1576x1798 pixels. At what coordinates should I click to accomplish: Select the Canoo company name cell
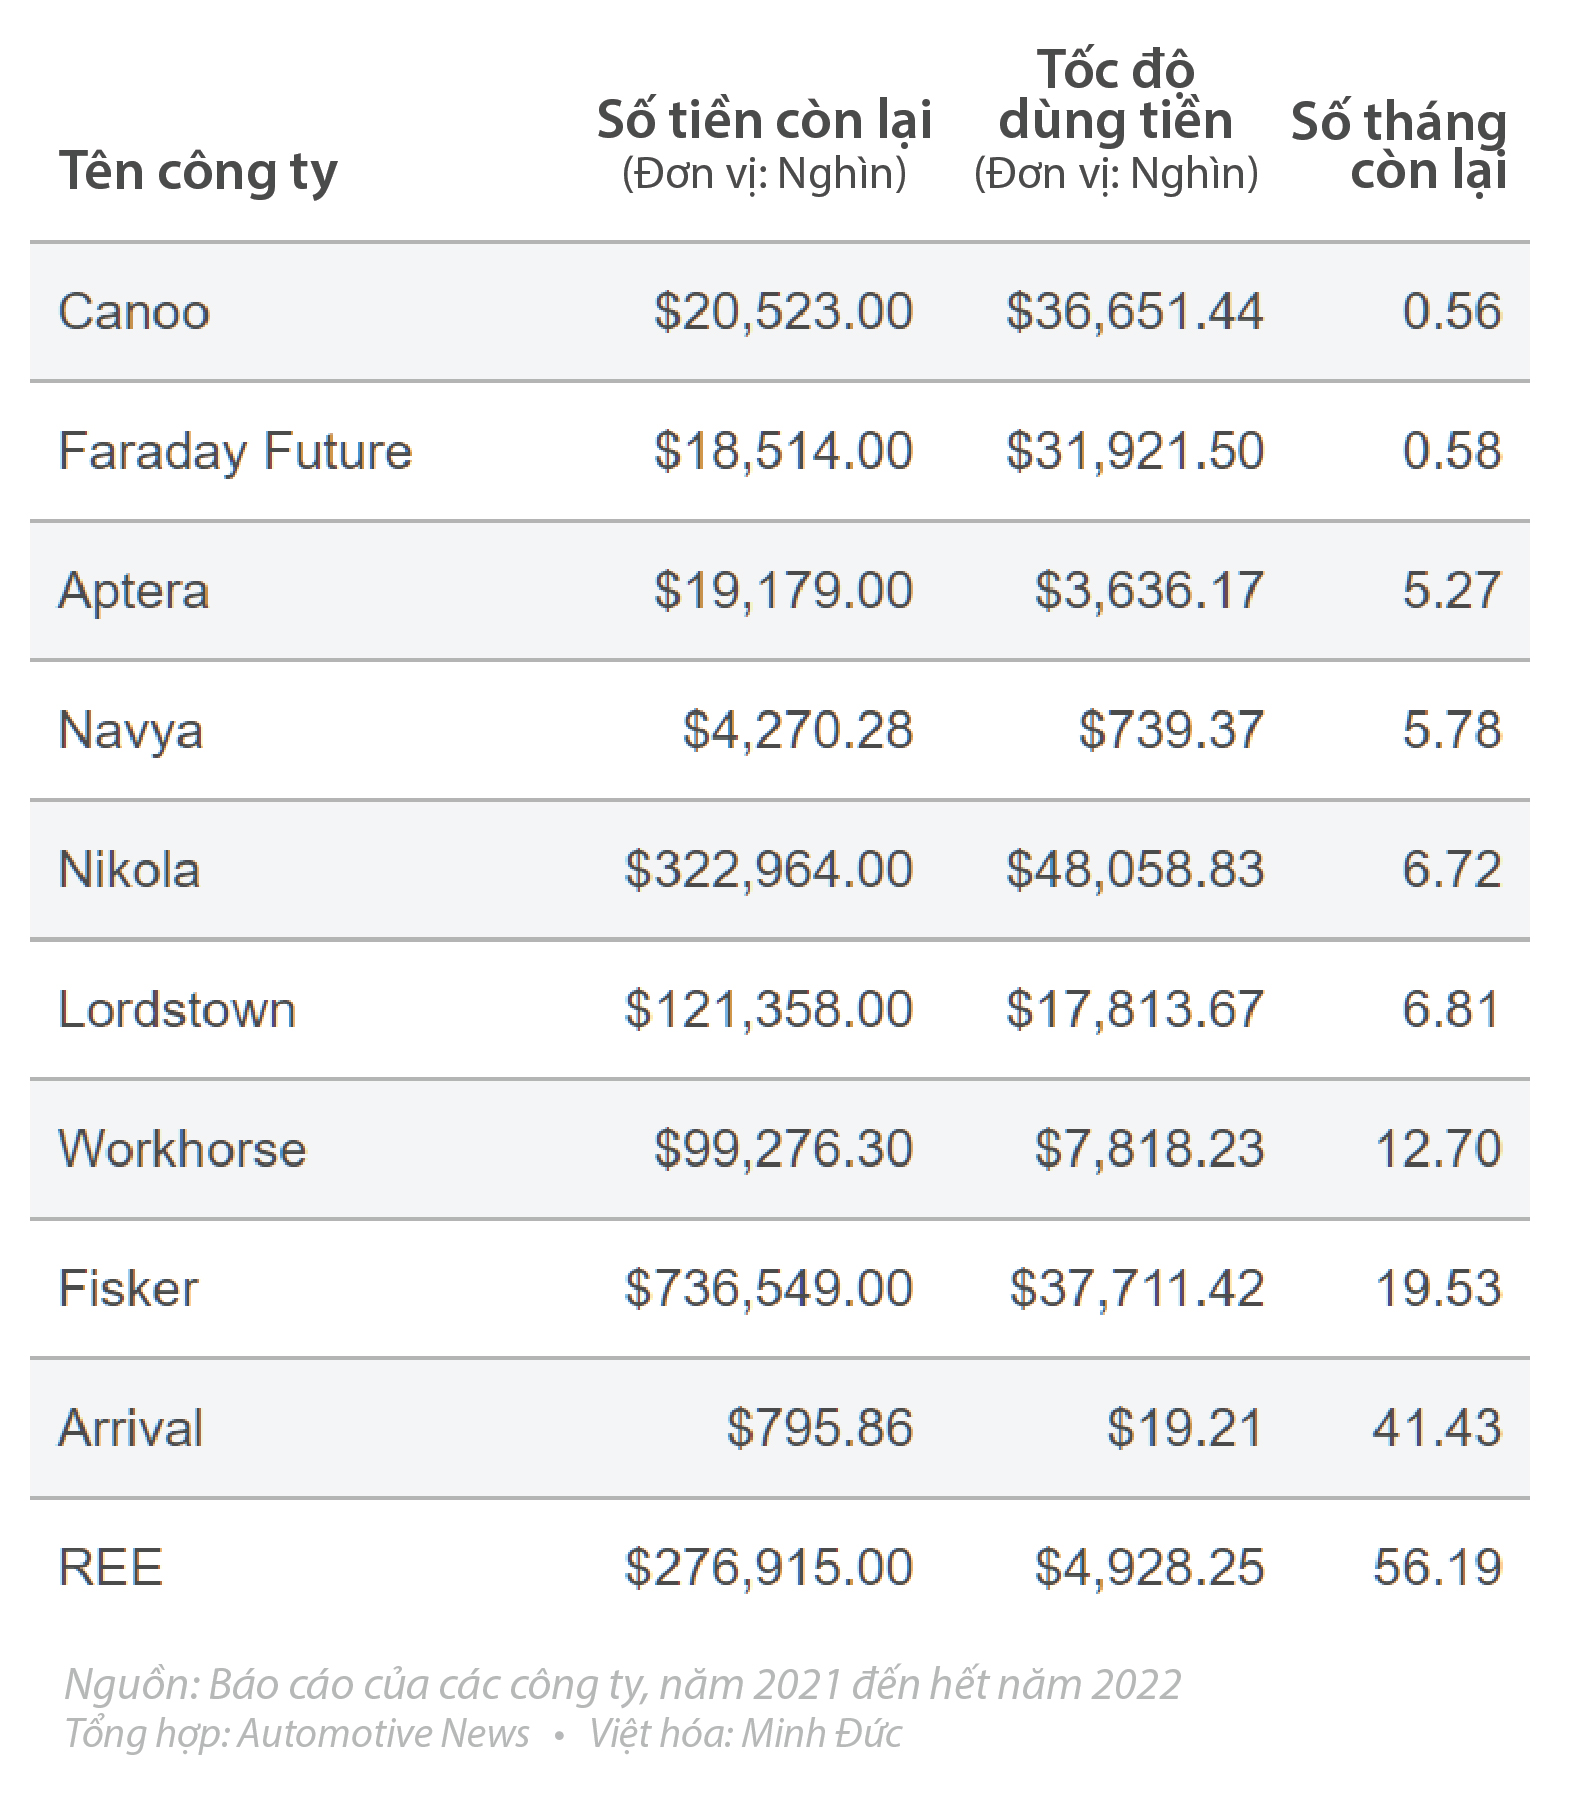click(x=134, y=311)
